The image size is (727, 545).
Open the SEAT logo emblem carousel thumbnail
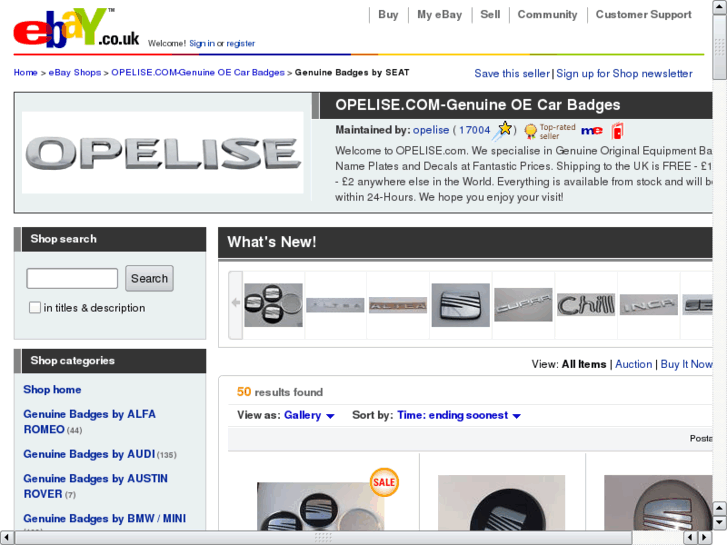tap(460, 305)
